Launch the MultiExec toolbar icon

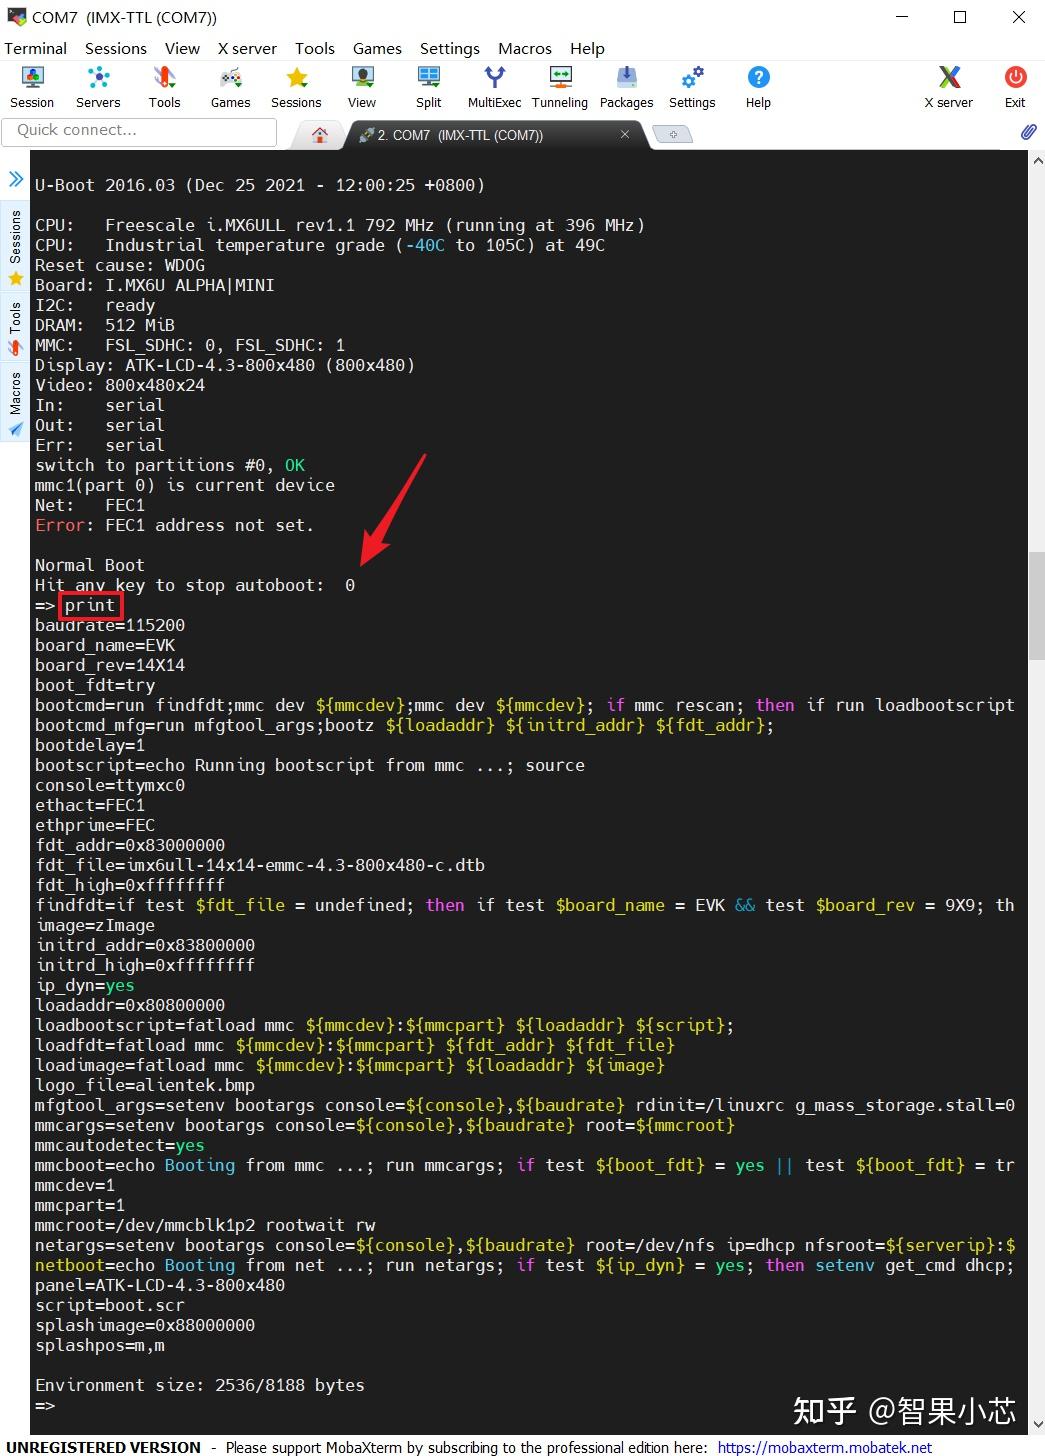(x=494, y=87)
